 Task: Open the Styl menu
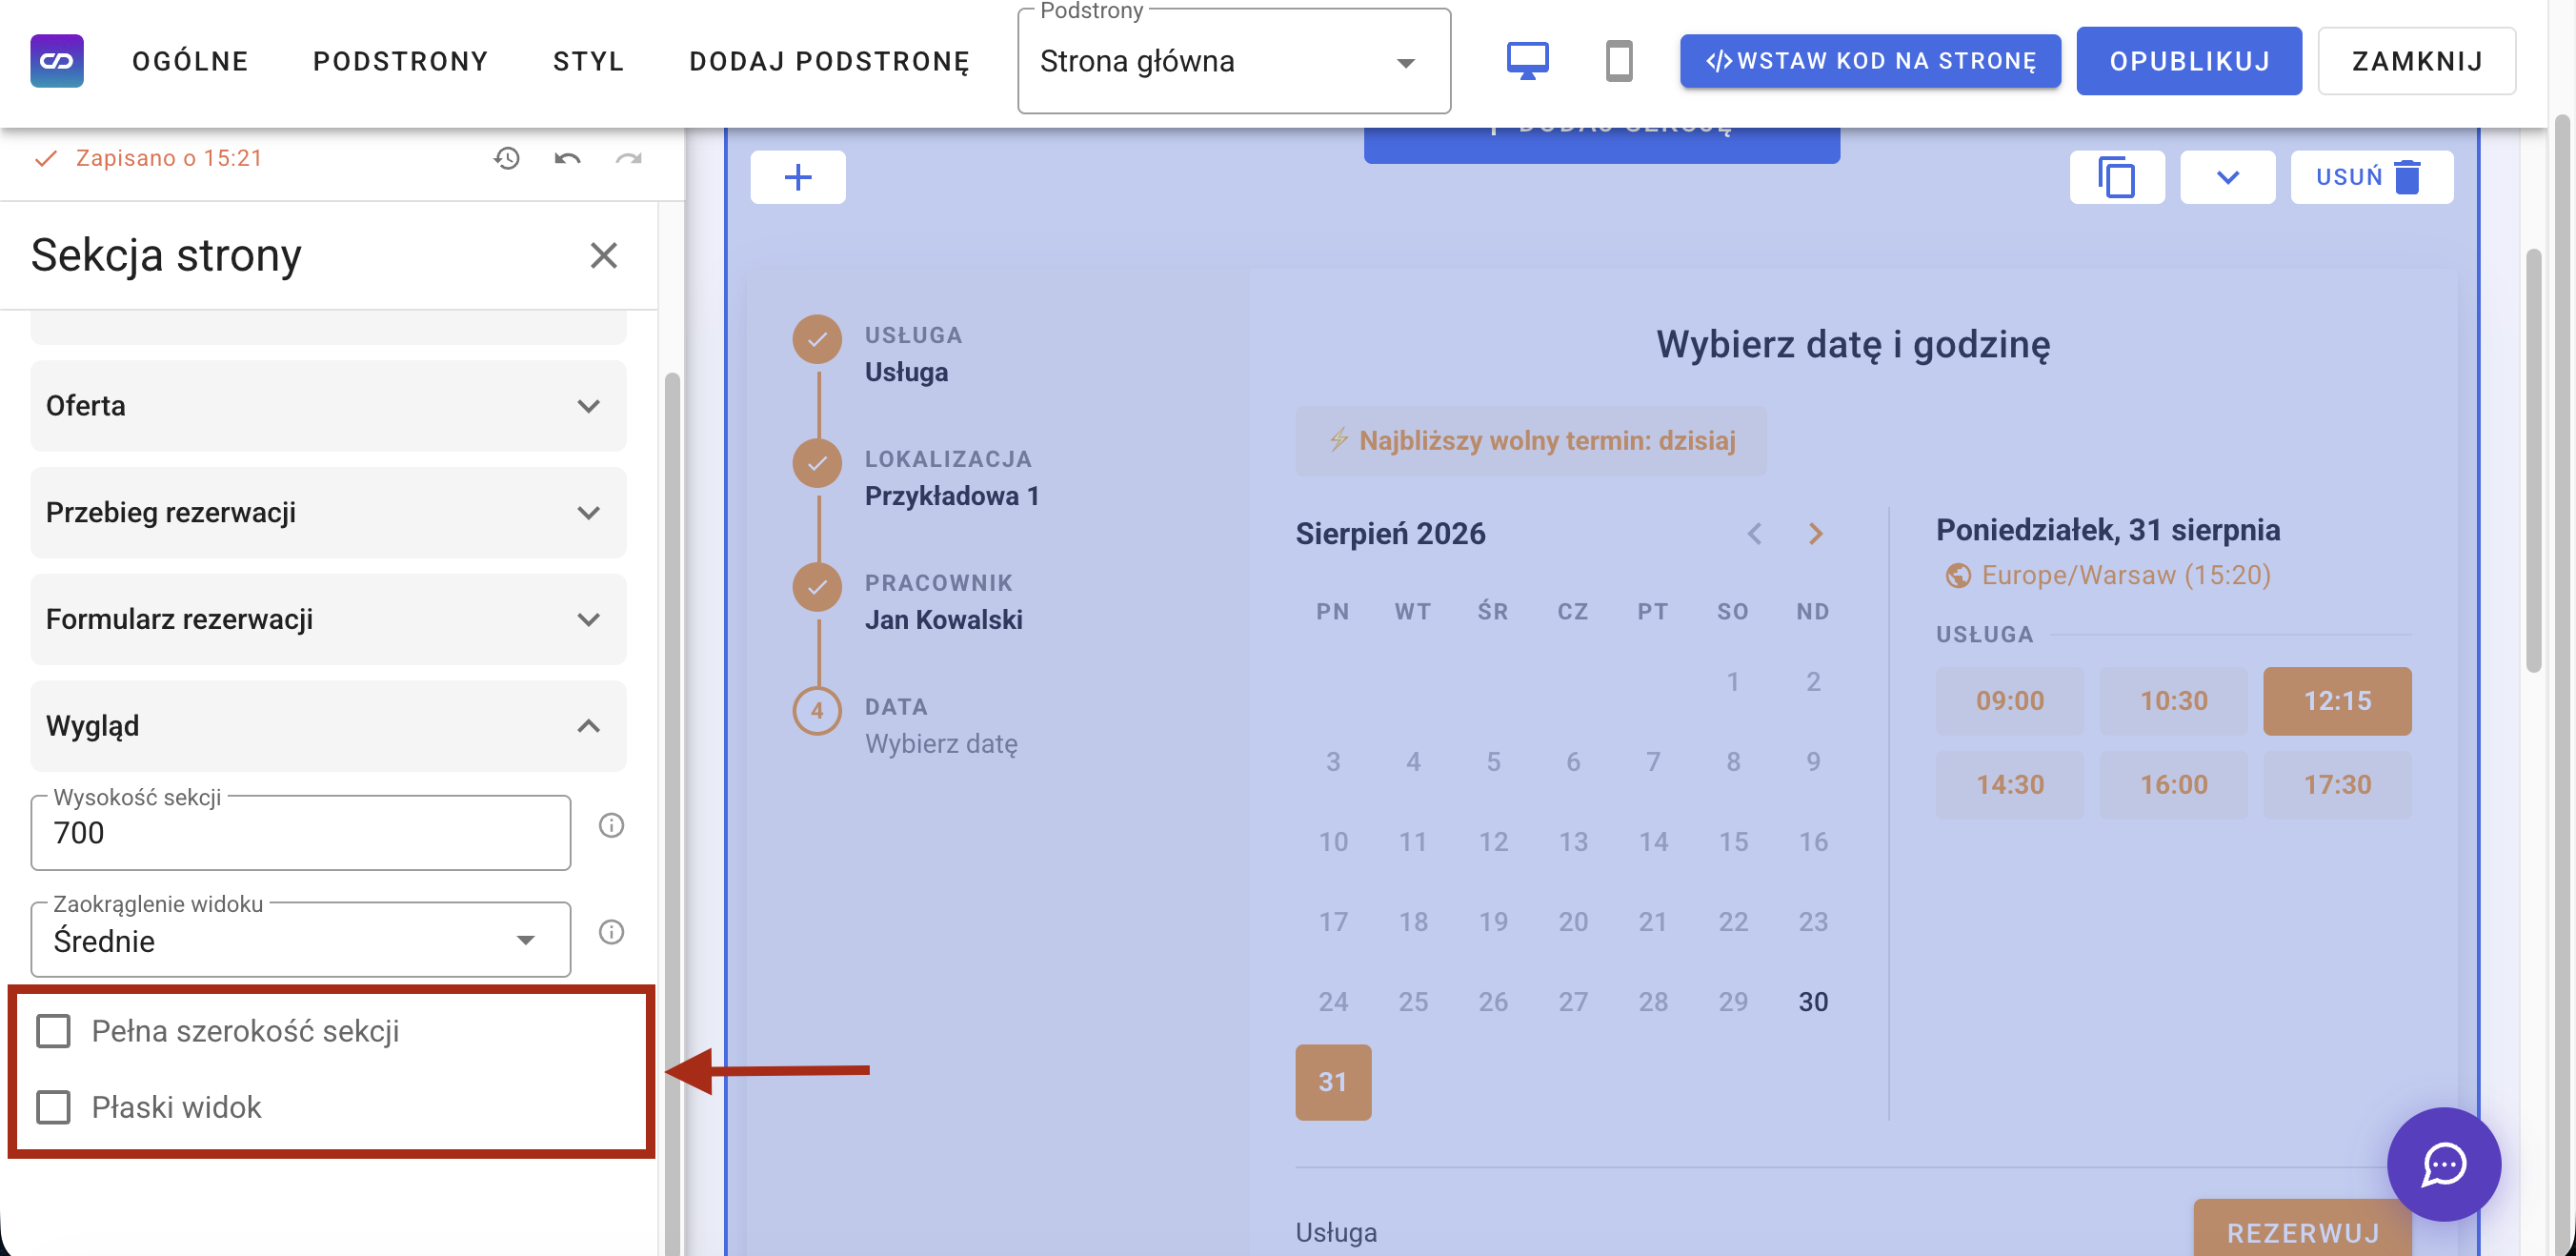coord(588,61)
